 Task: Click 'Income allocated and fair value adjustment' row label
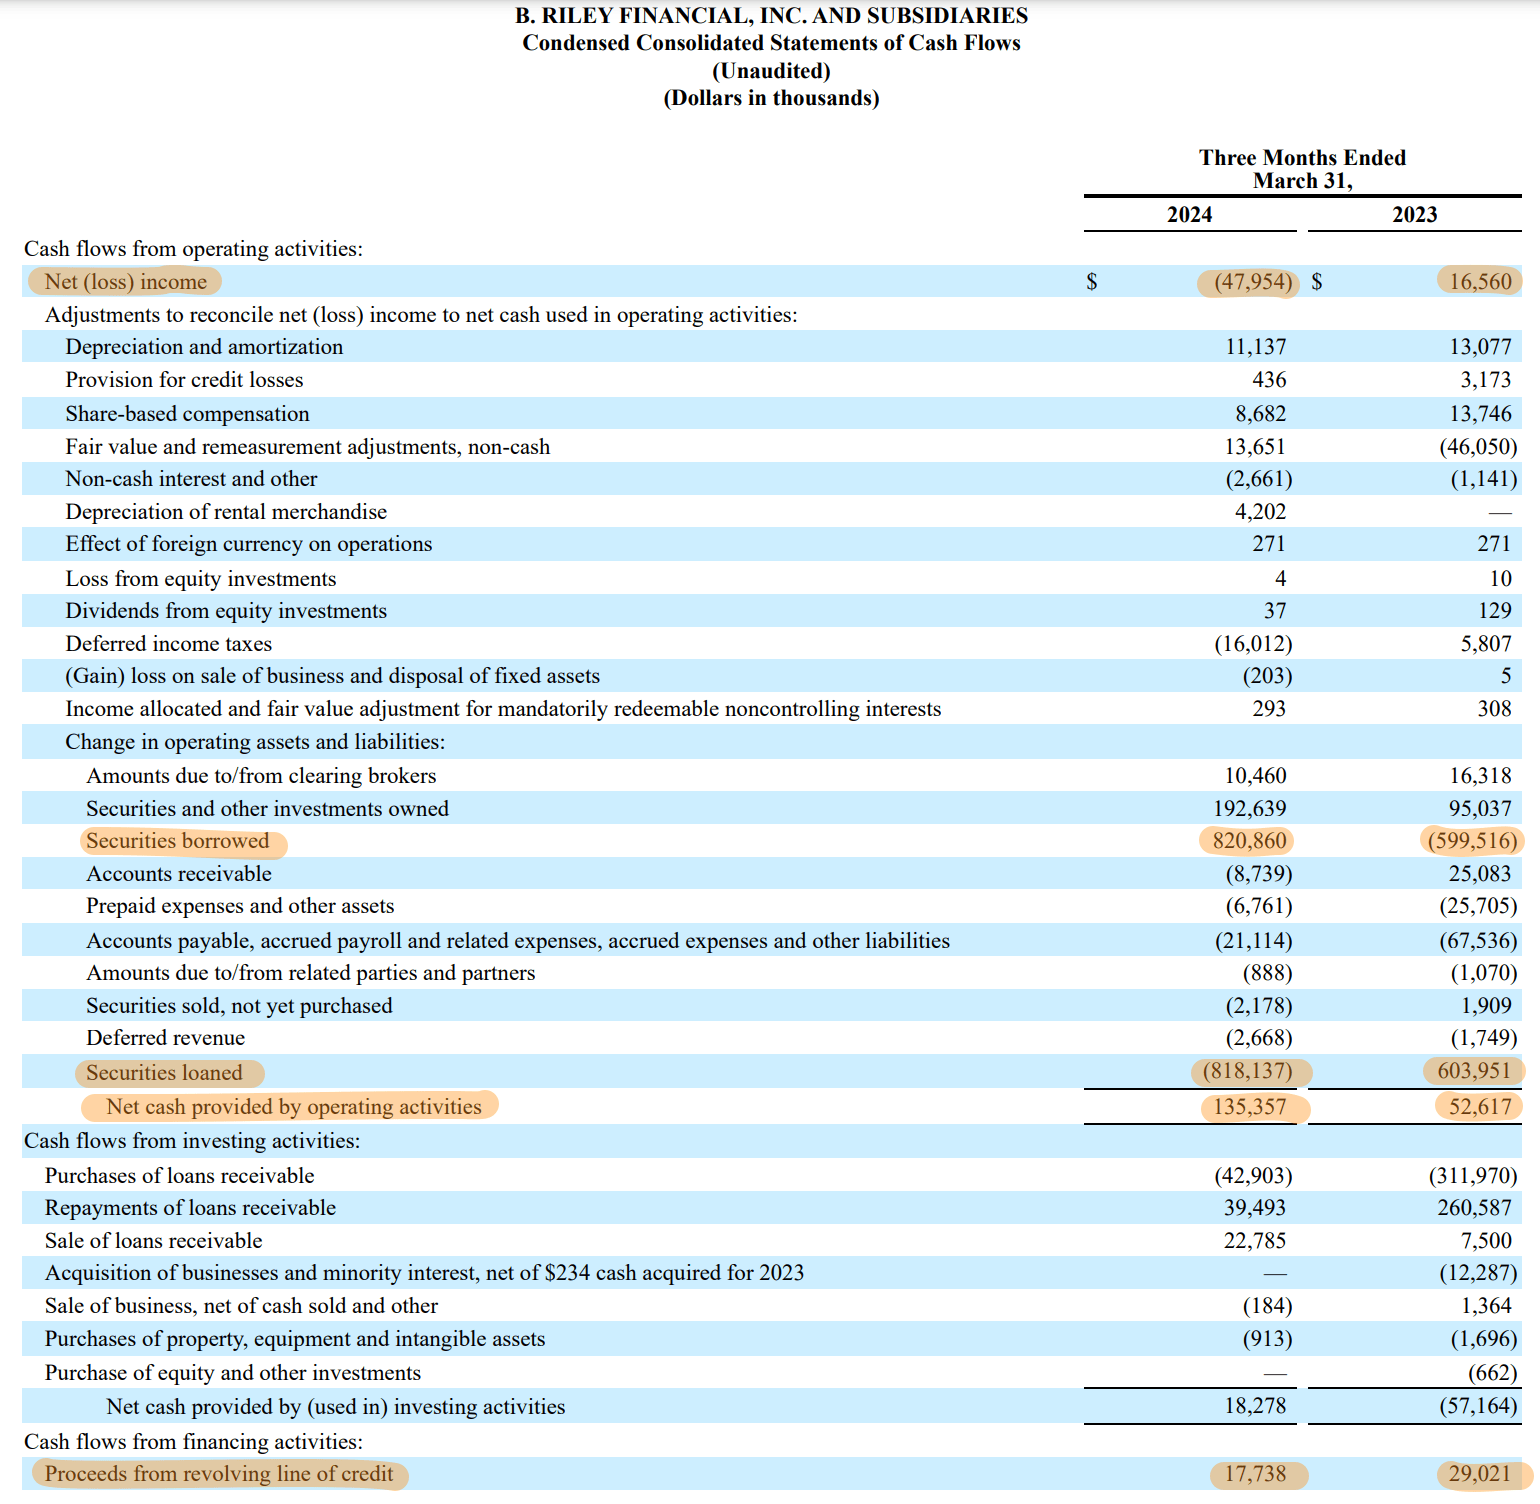coord(503,709)
